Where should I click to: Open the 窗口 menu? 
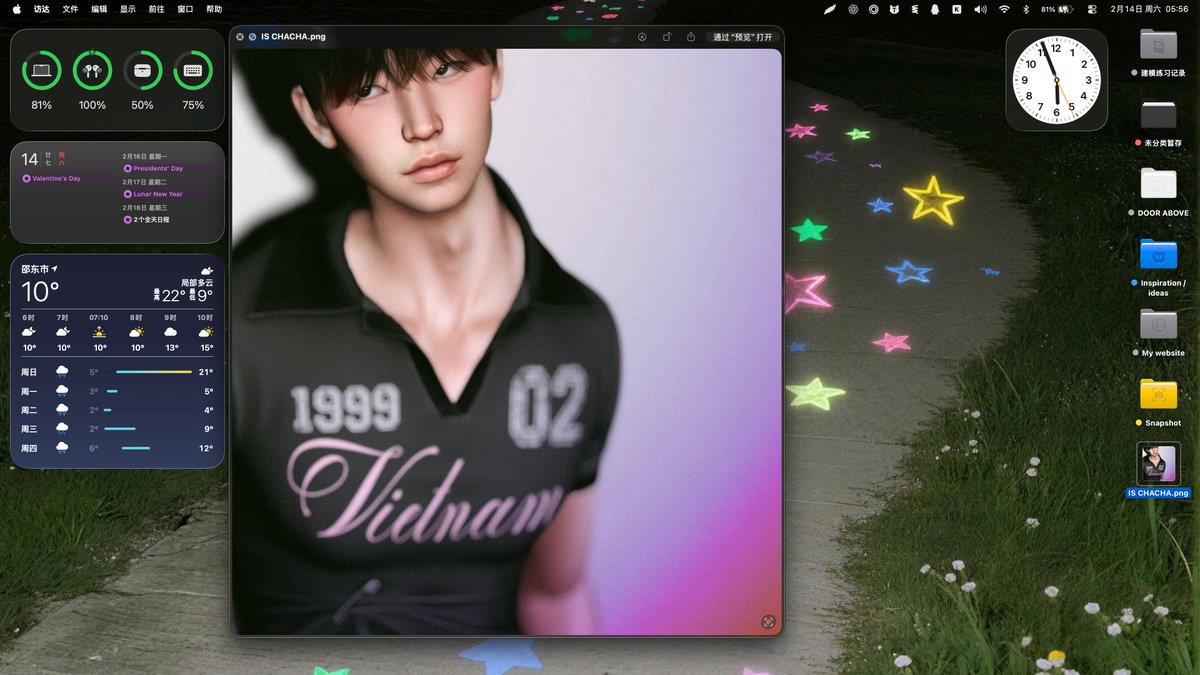[x=185, y=8]
